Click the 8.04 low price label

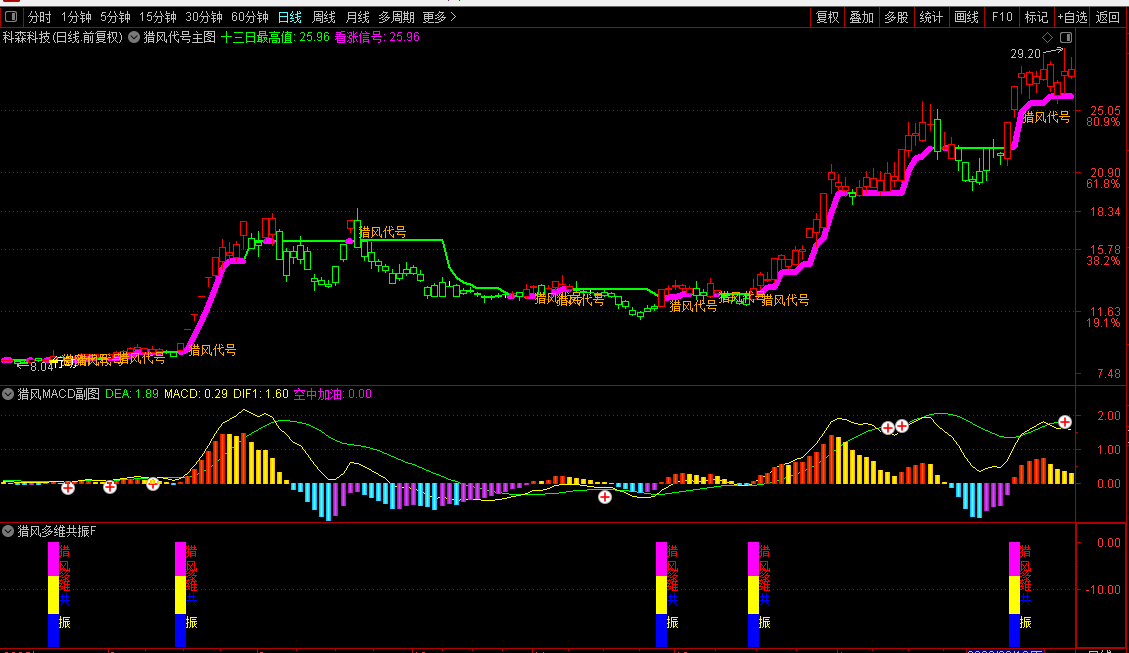click(x=42, y=366)
